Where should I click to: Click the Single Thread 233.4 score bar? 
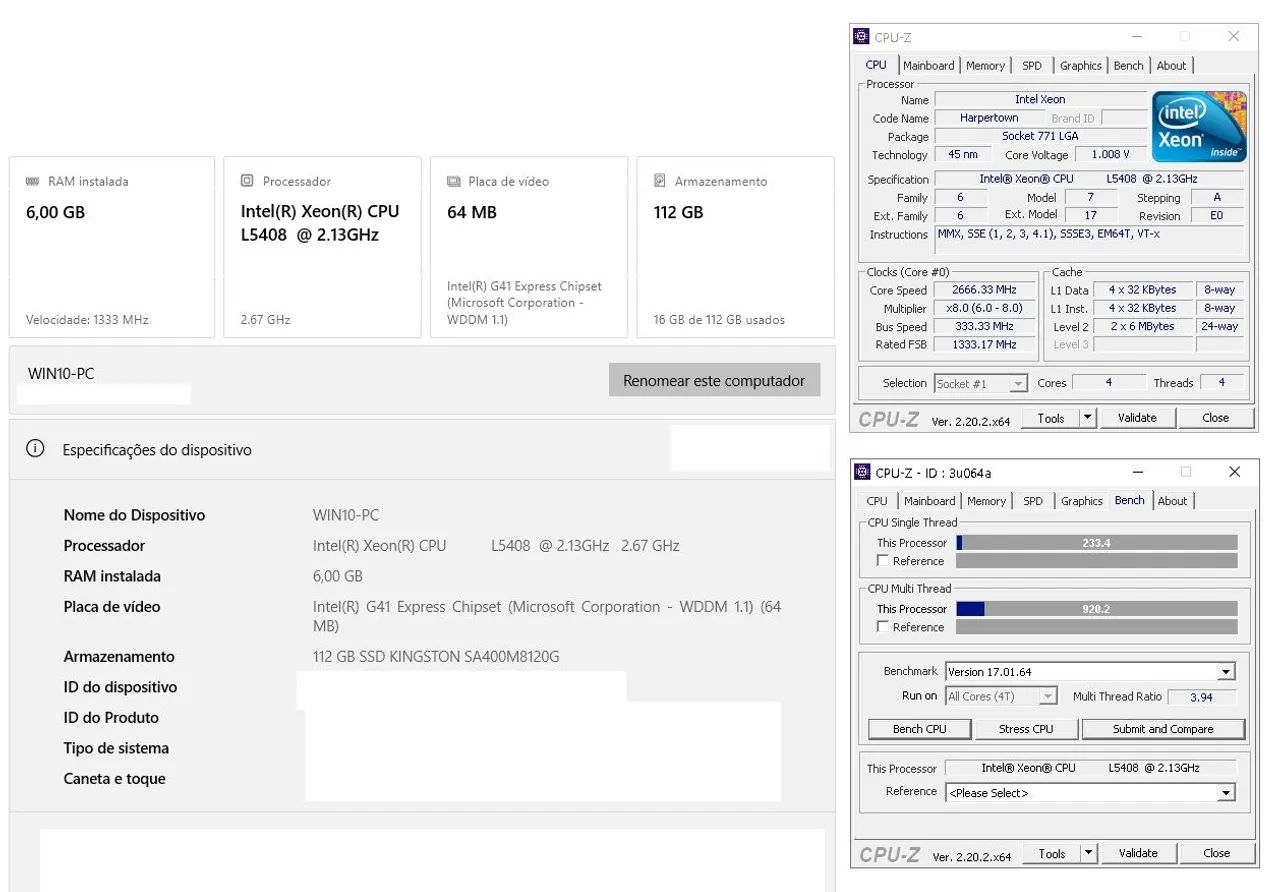pos(1097,543)
